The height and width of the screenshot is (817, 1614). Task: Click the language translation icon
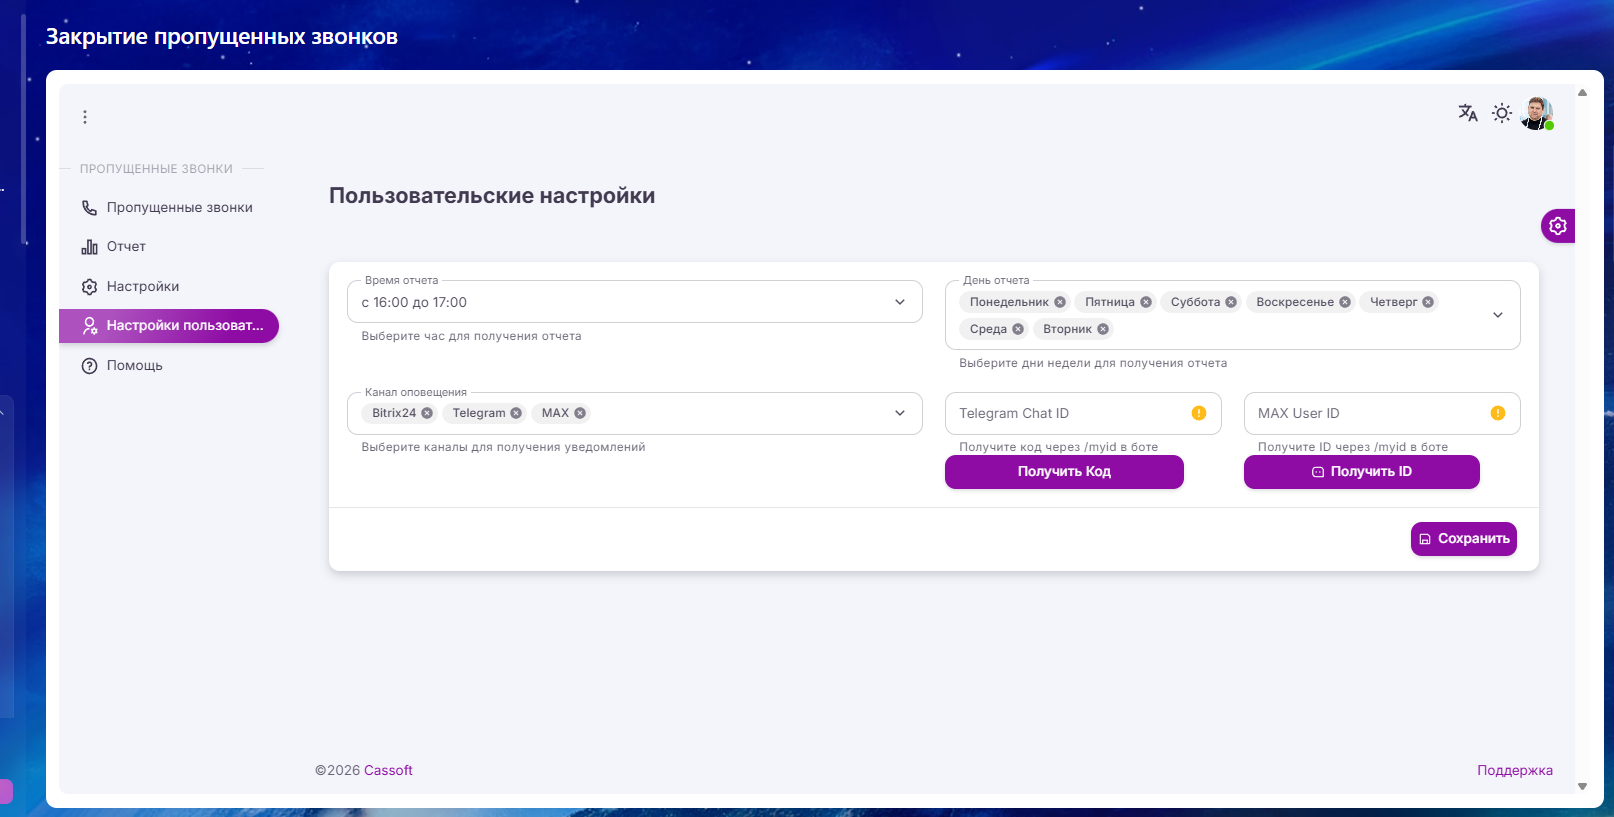(x=1467, y=113)
